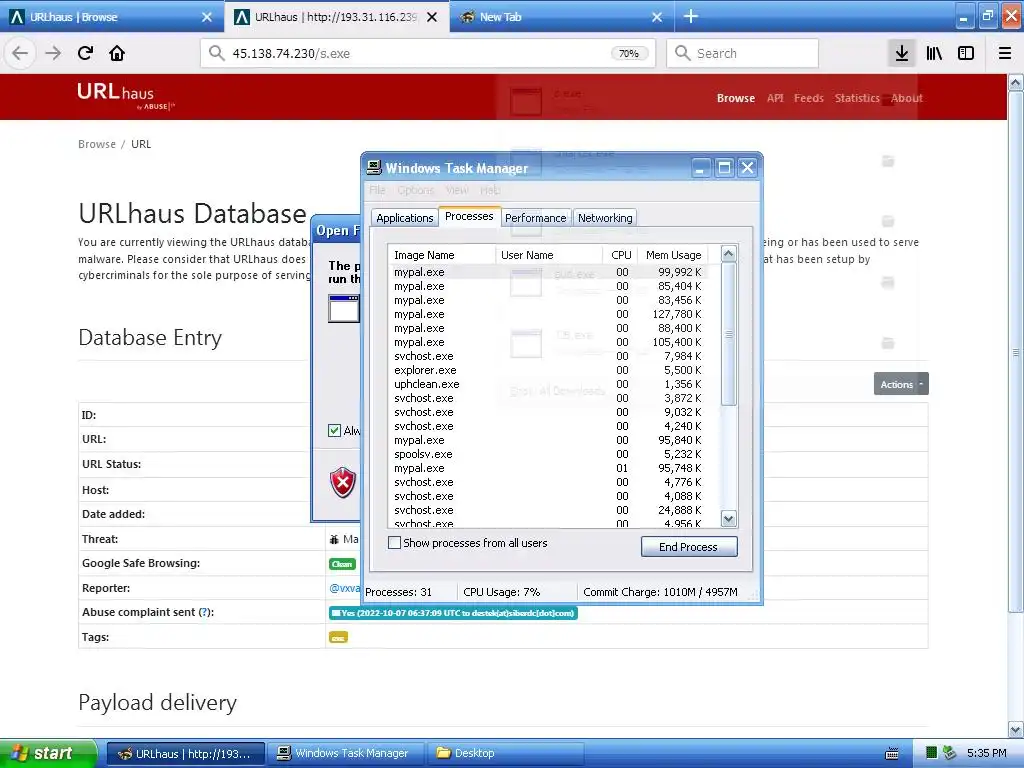1024x768 pixels.
Task: Toggle Show processes from all users
Action: coord(394,543)
